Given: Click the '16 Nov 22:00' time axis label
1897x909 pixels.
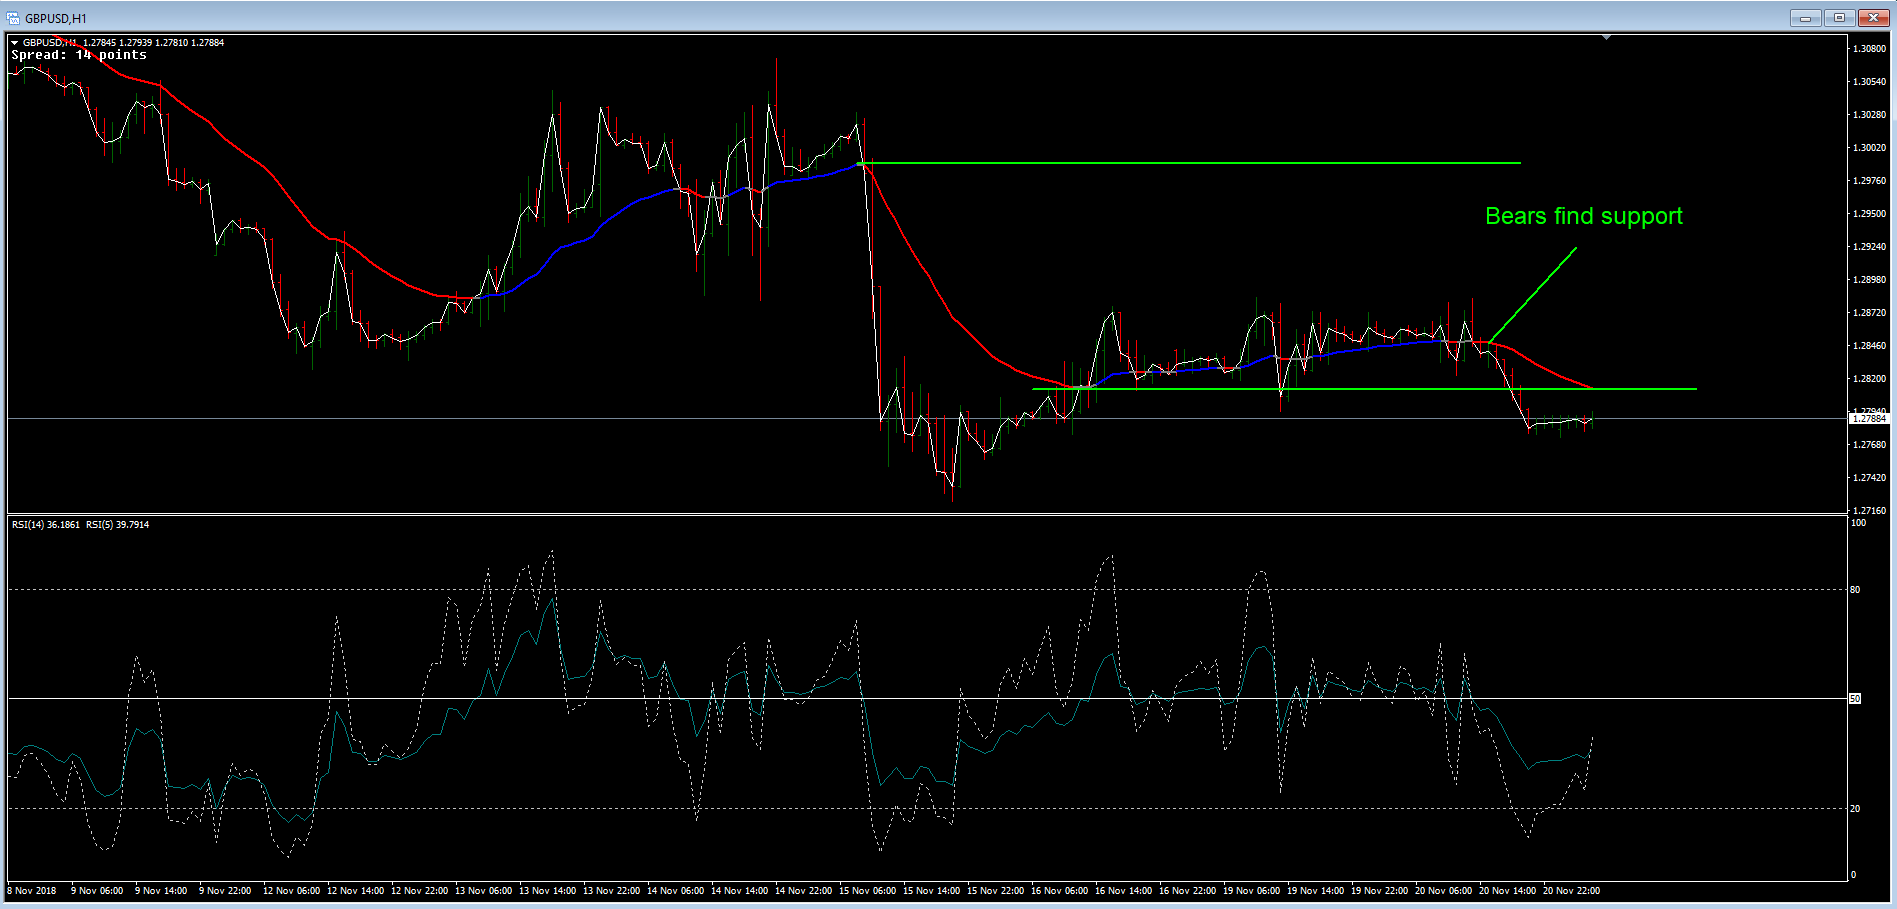Looking at the screenshot, I should [x=1187, y=890].
